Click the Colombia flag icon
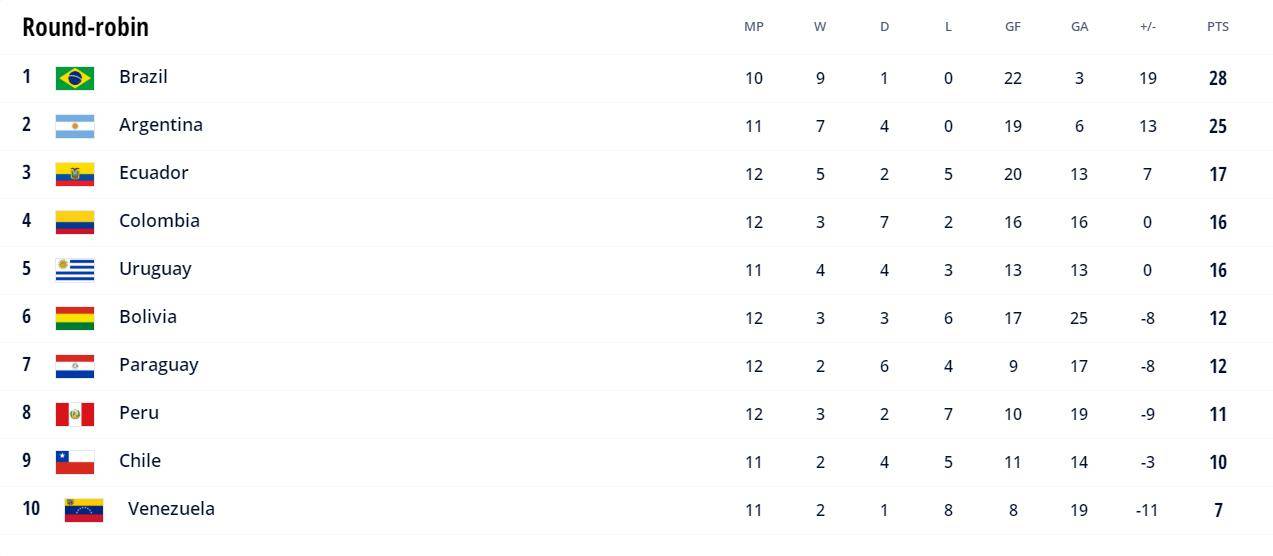 (x=75, y=222)
